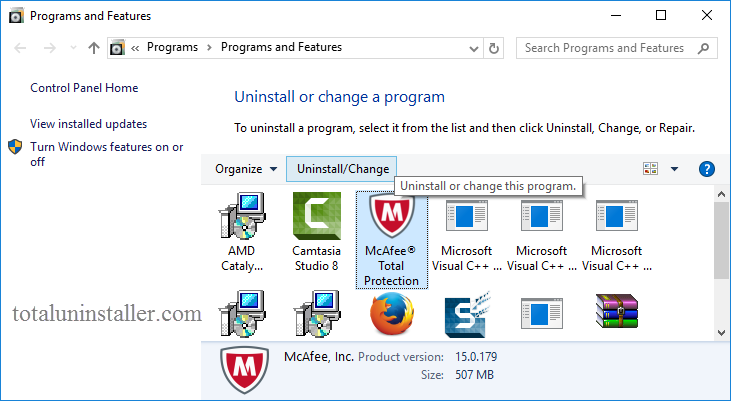731x401 pixels.
Task: Open the Organize dropdown menu
Action: (x=246, y=169)
